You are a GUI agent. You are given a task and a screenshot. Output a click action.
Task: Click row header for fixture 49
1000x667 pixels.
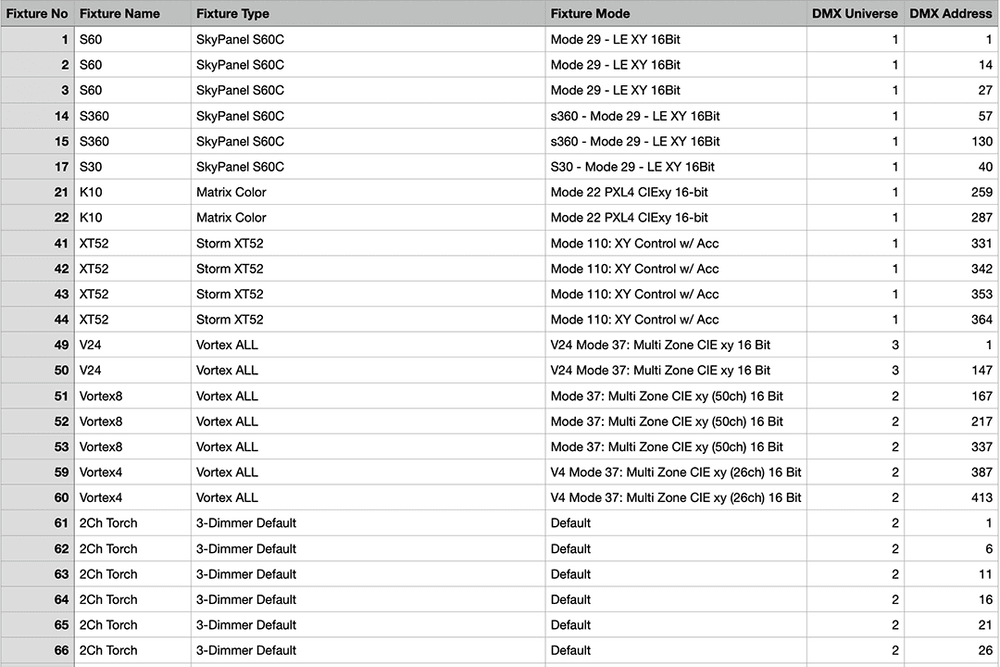(x=37, y=345)
